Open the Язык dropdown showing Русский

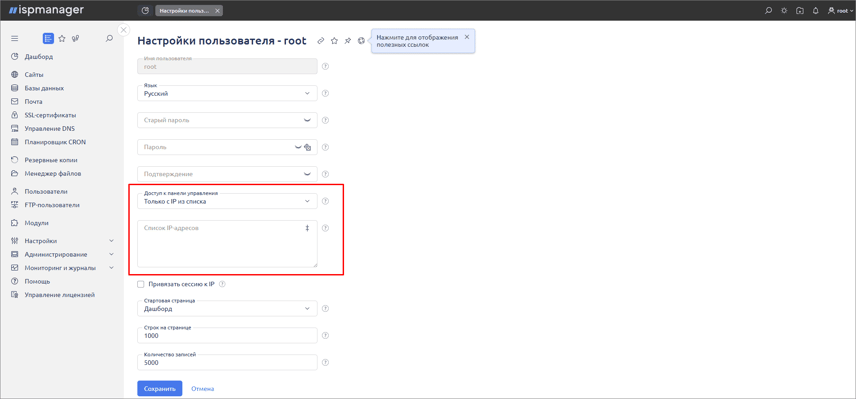pyautogui.click(x=227, y=93)
